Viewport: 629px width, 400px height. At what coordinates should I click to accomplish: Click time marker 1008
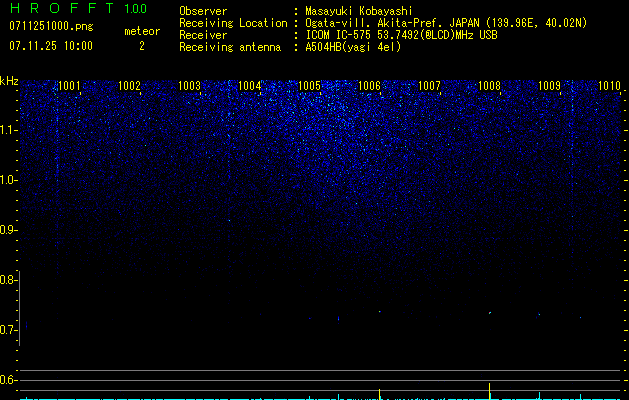[x=489, y=86]
